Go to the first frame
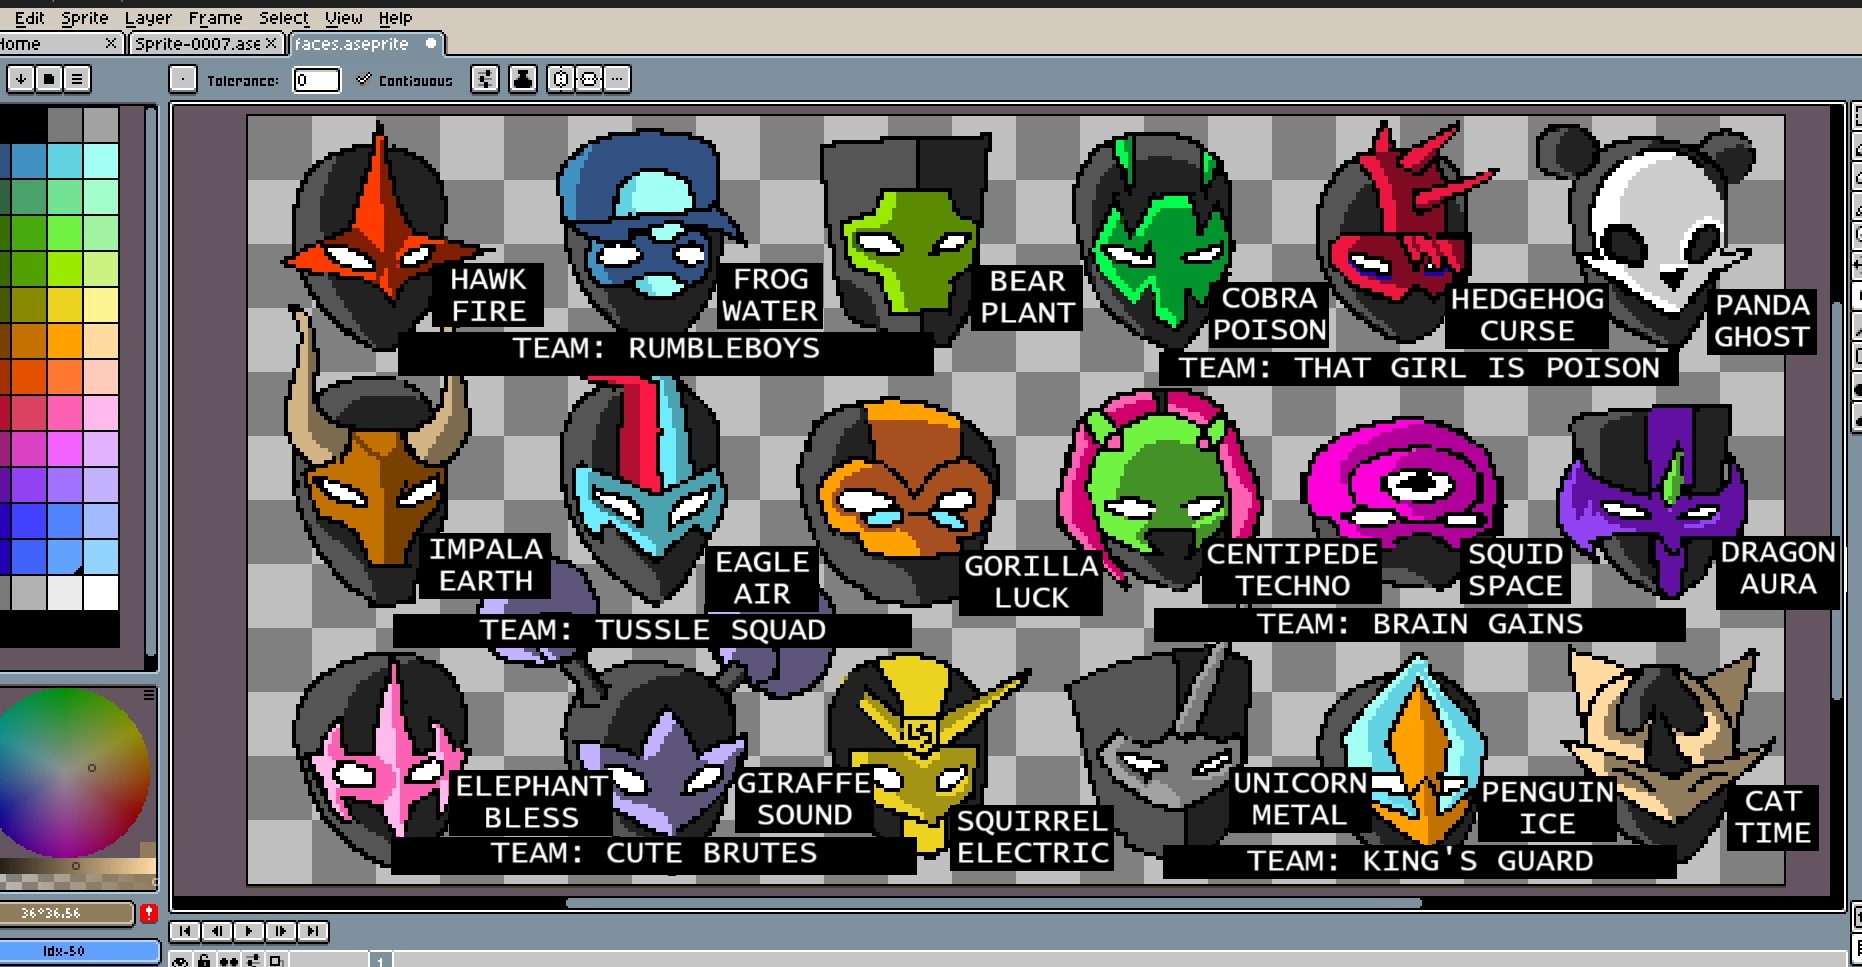 185,931
